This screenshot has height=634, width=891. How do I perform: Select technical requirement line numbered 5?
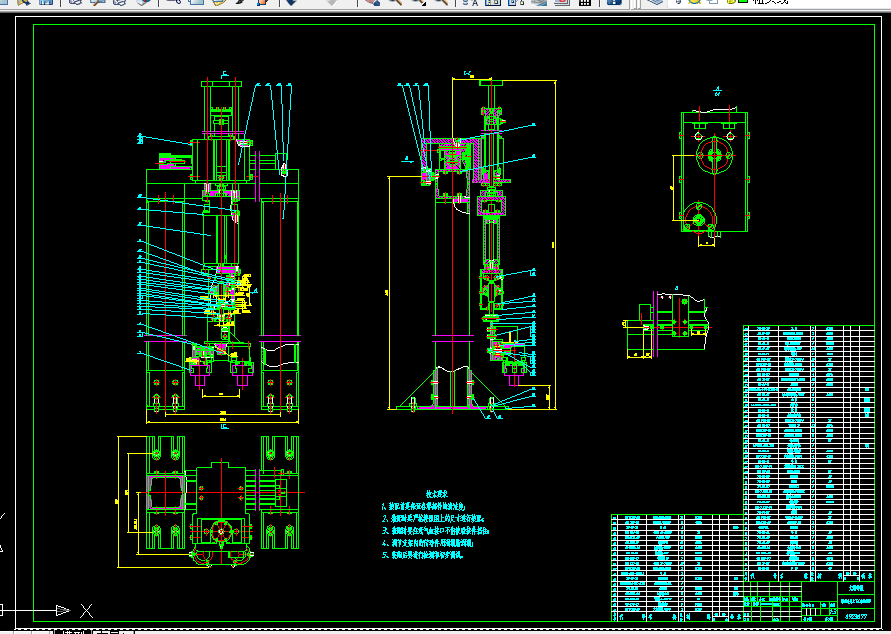tap(423, 555)
